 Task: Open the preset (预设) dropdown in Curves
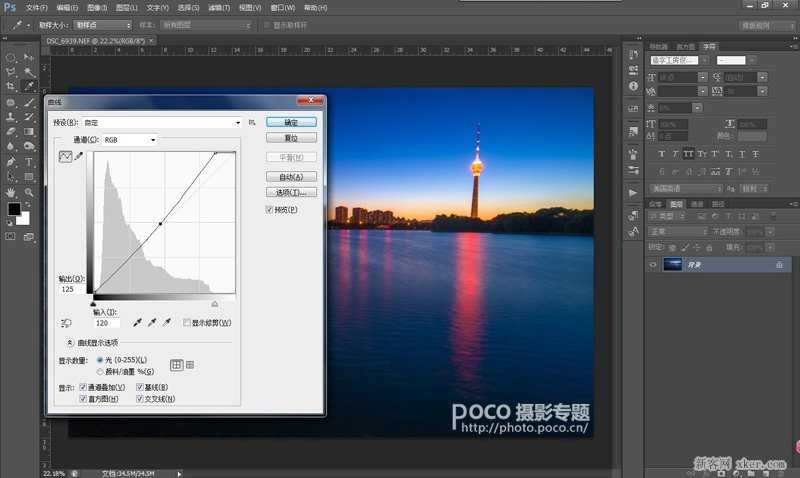[162, 123]
